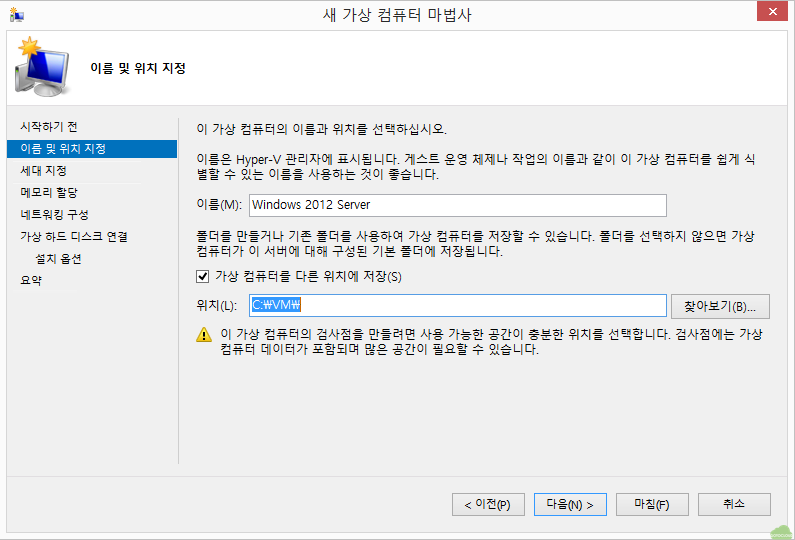This screenshot has width=795, height=540.
Task: Click the 위치(L) location path field
Action: click(x=457, y=305)
